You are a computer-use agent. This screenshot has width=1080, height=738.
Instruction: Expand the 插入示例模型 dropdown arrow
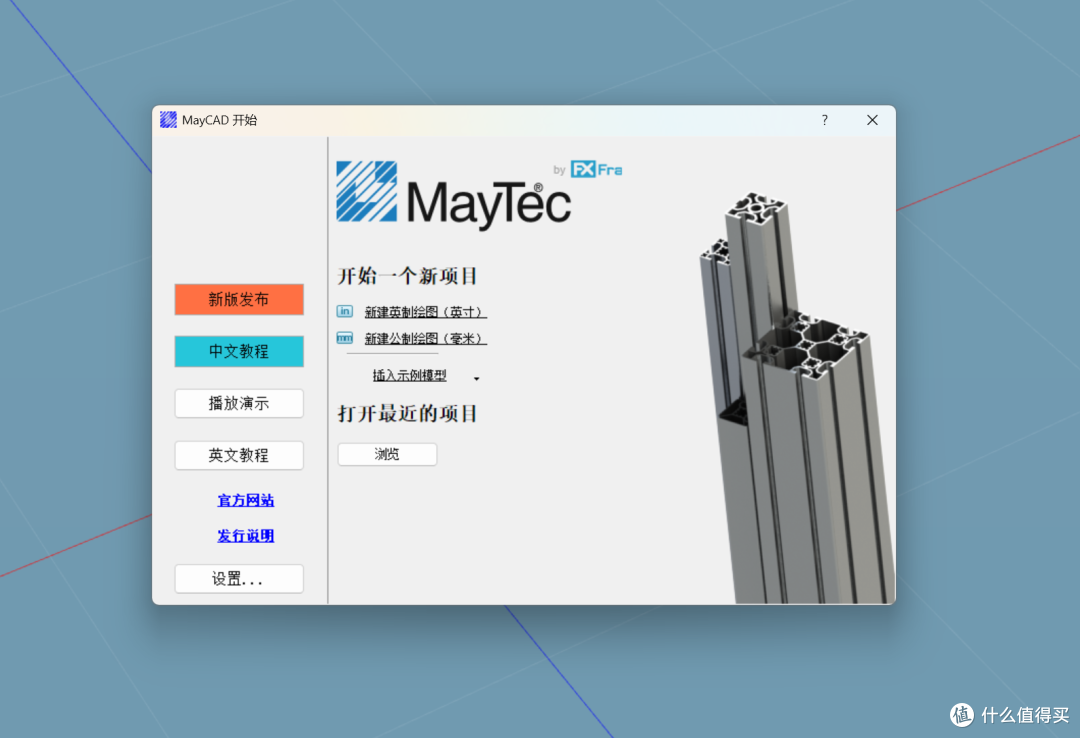(477, 378)
